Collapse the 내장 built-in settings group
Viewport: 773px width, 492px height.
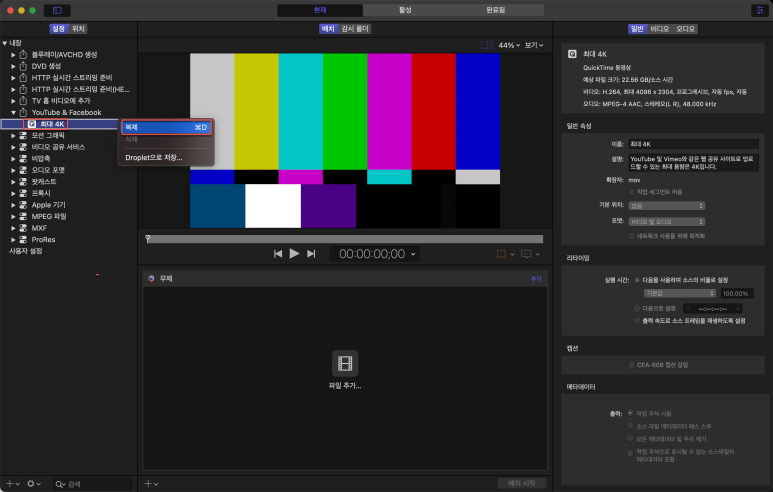coord(4,43)
